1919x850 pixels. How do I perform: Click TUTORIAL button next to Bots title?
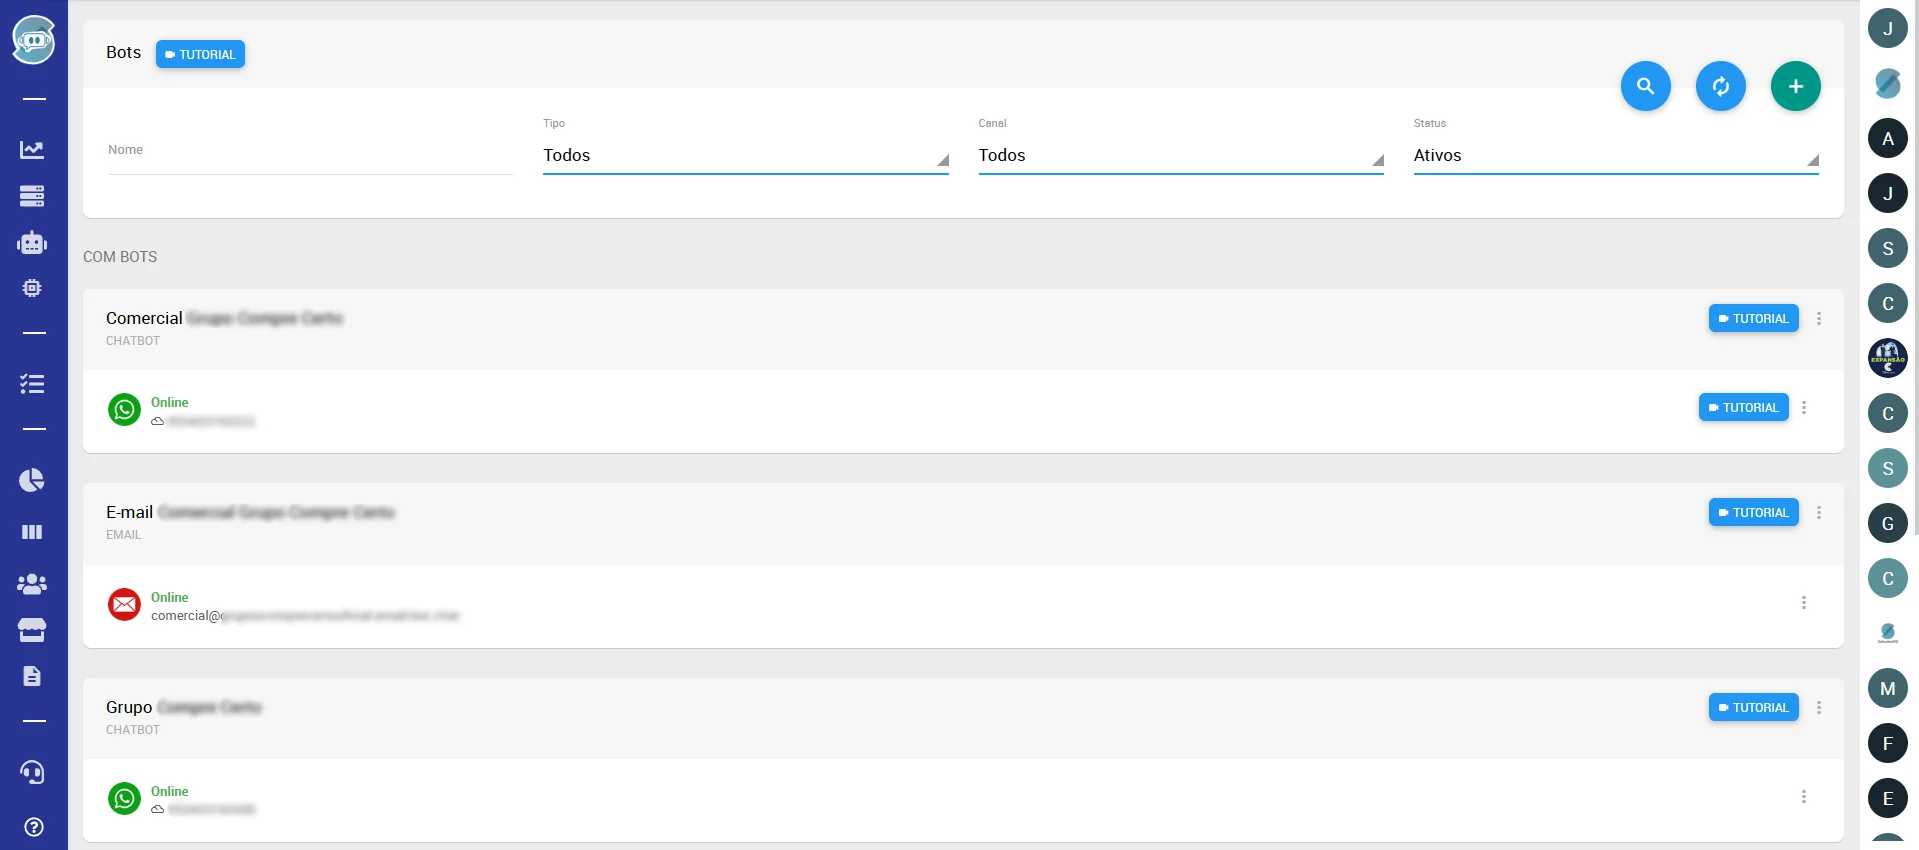point(200,54)
